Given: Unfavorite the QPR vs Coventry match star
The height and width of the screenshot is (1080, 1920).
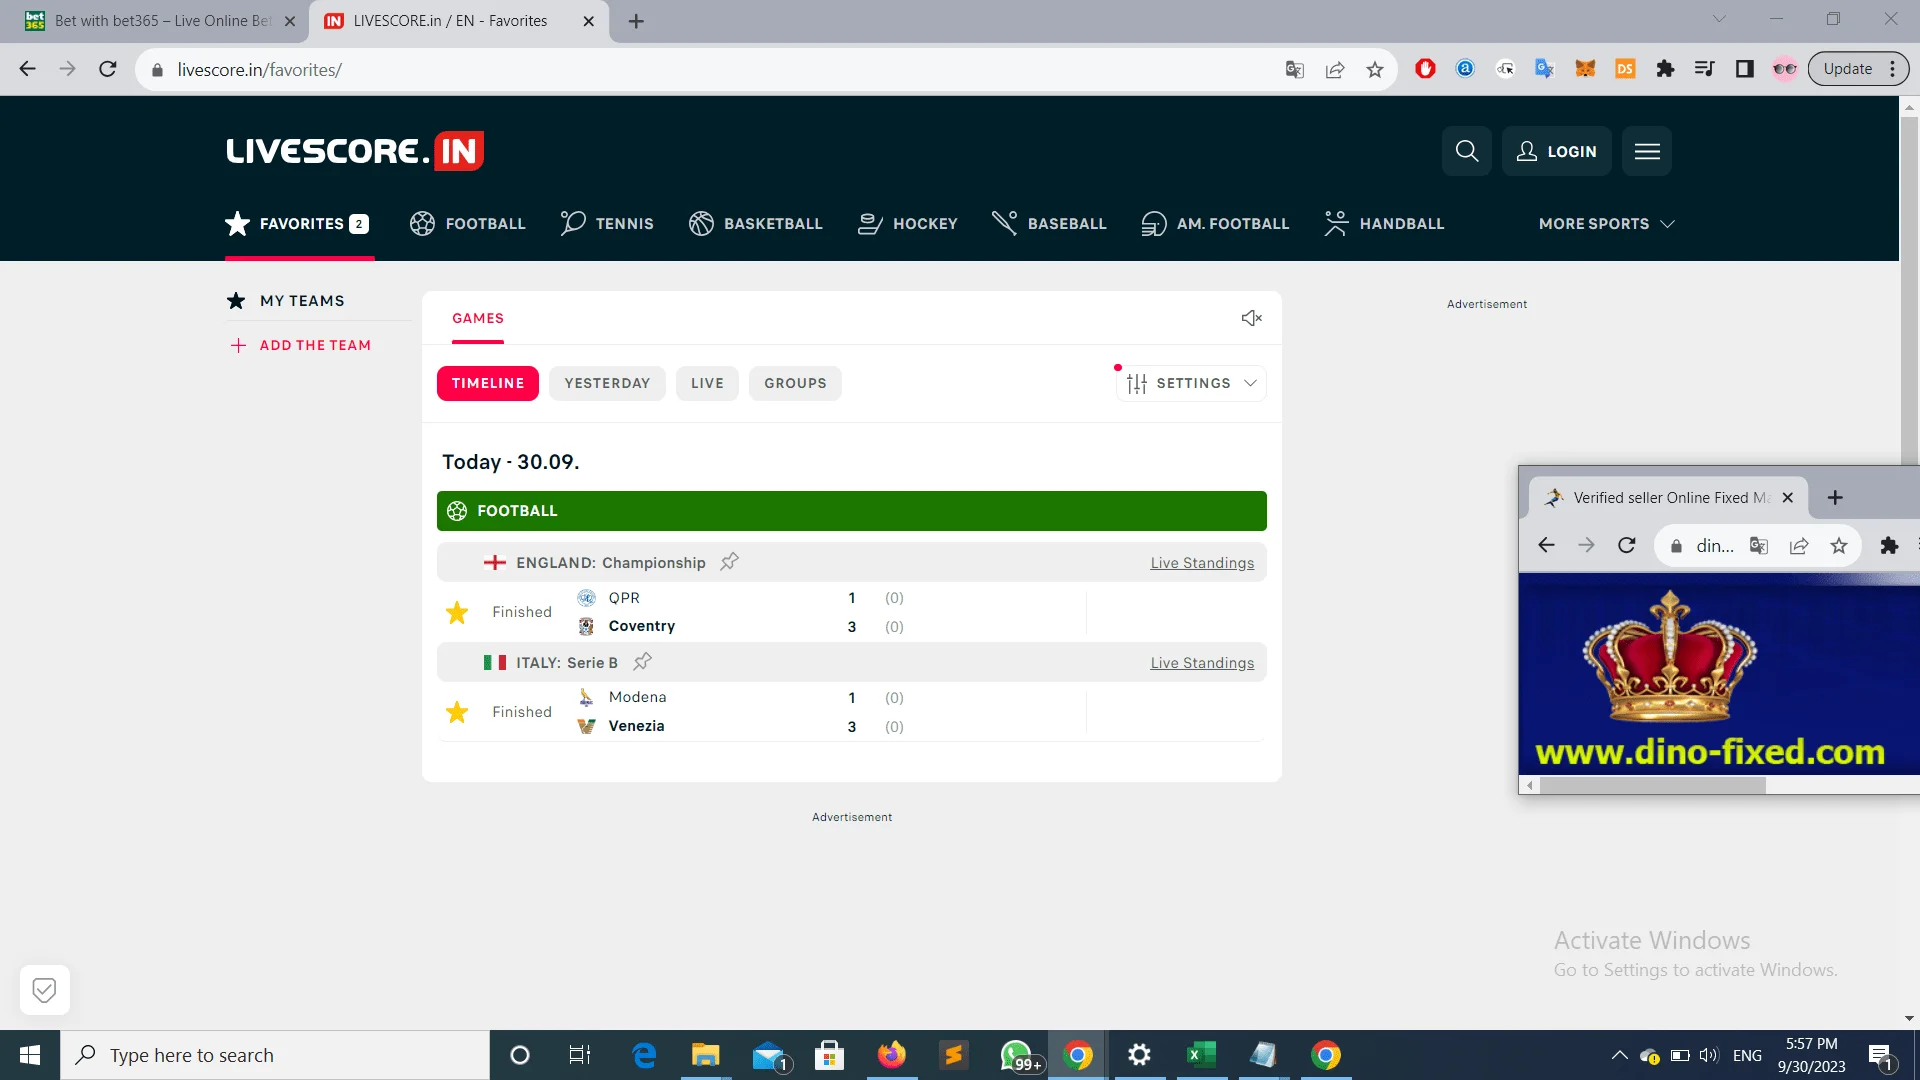Looking at the screenshot, I should coord(457,611).
